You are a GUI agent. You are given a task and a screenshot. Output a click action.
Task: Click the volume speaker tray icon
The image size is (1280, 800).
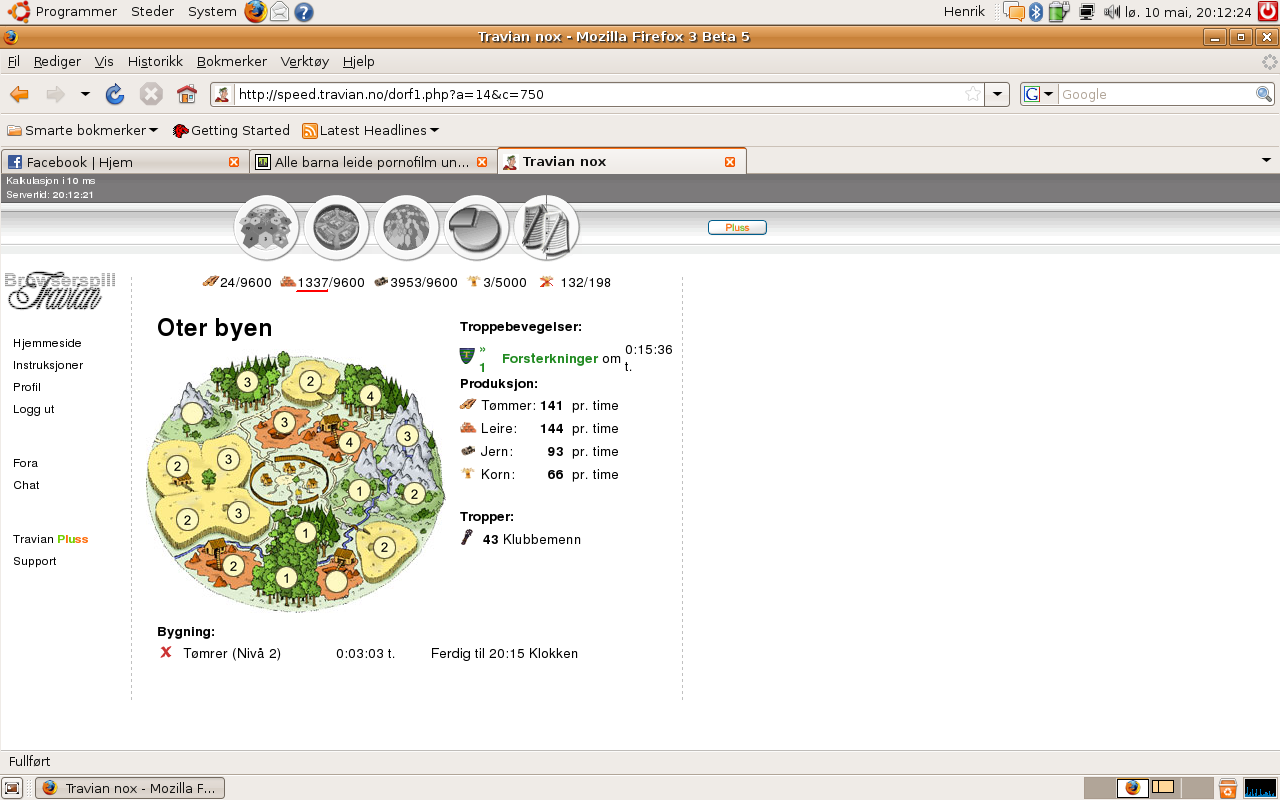point(1112,12)
